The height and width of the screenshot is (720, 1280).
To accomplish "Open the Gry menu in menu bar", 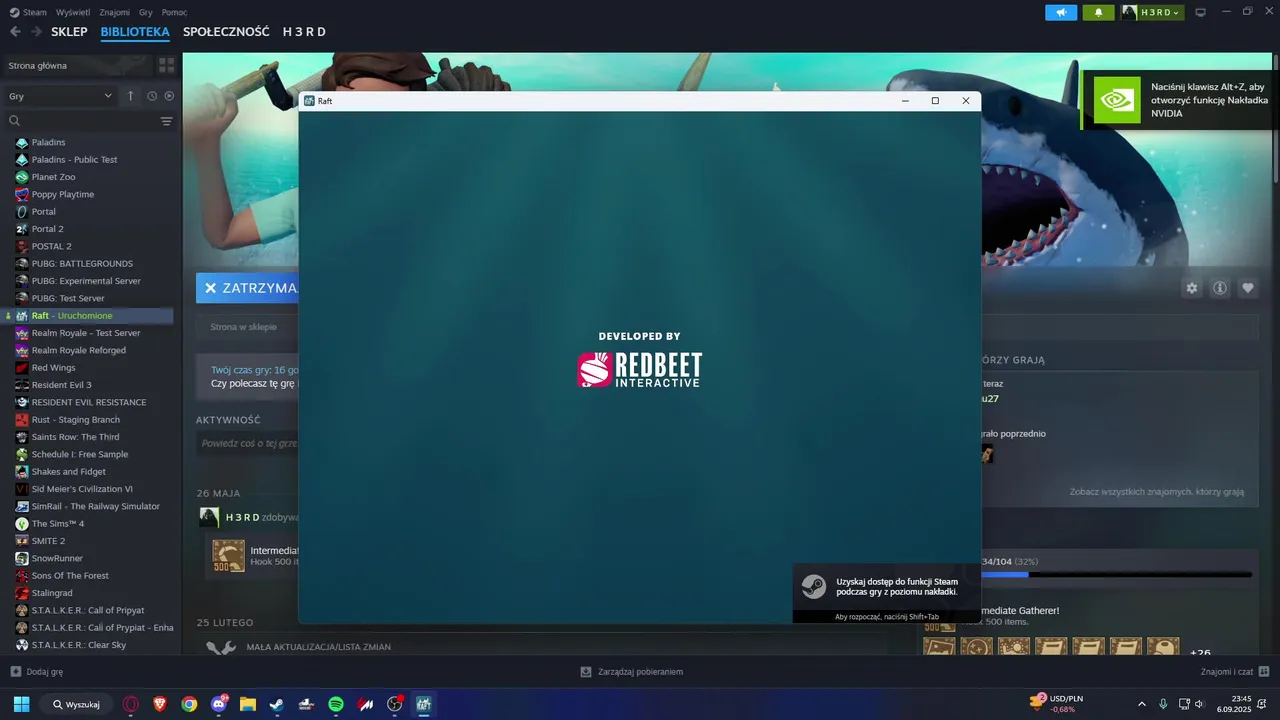I will tap(146, 12).
